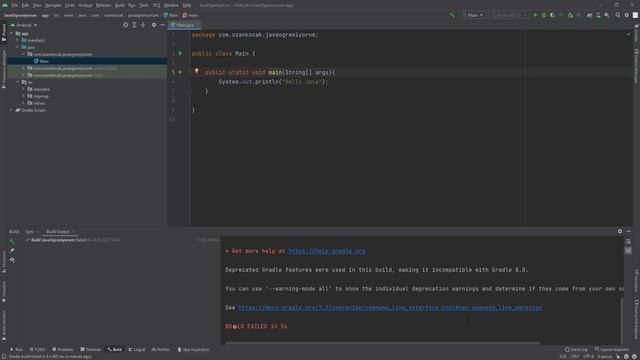Image resolution: width=640 pixels, height=360 pixels.
Task: Open the Run tool window button
Action: [16, 349]
